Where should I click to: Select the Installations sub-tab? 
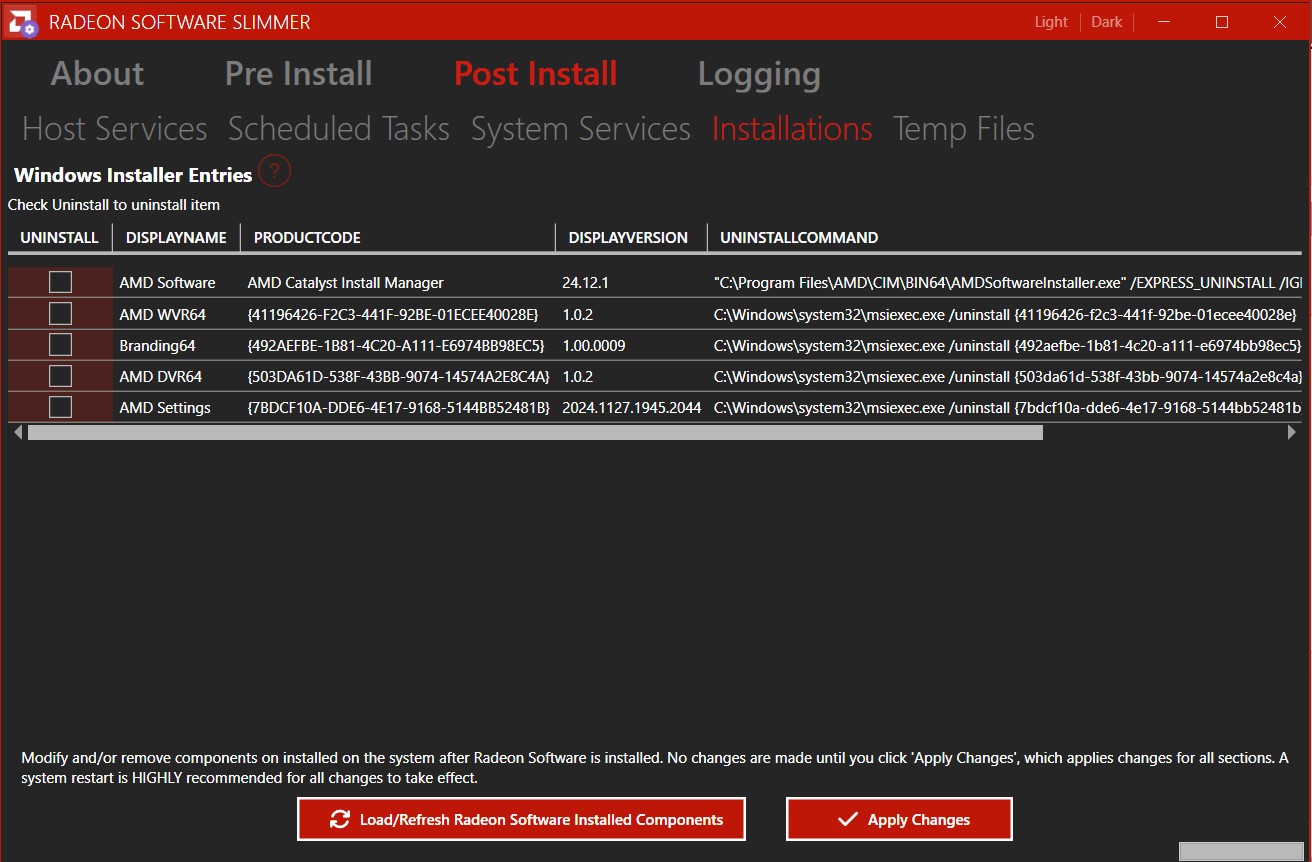(792, 129)
